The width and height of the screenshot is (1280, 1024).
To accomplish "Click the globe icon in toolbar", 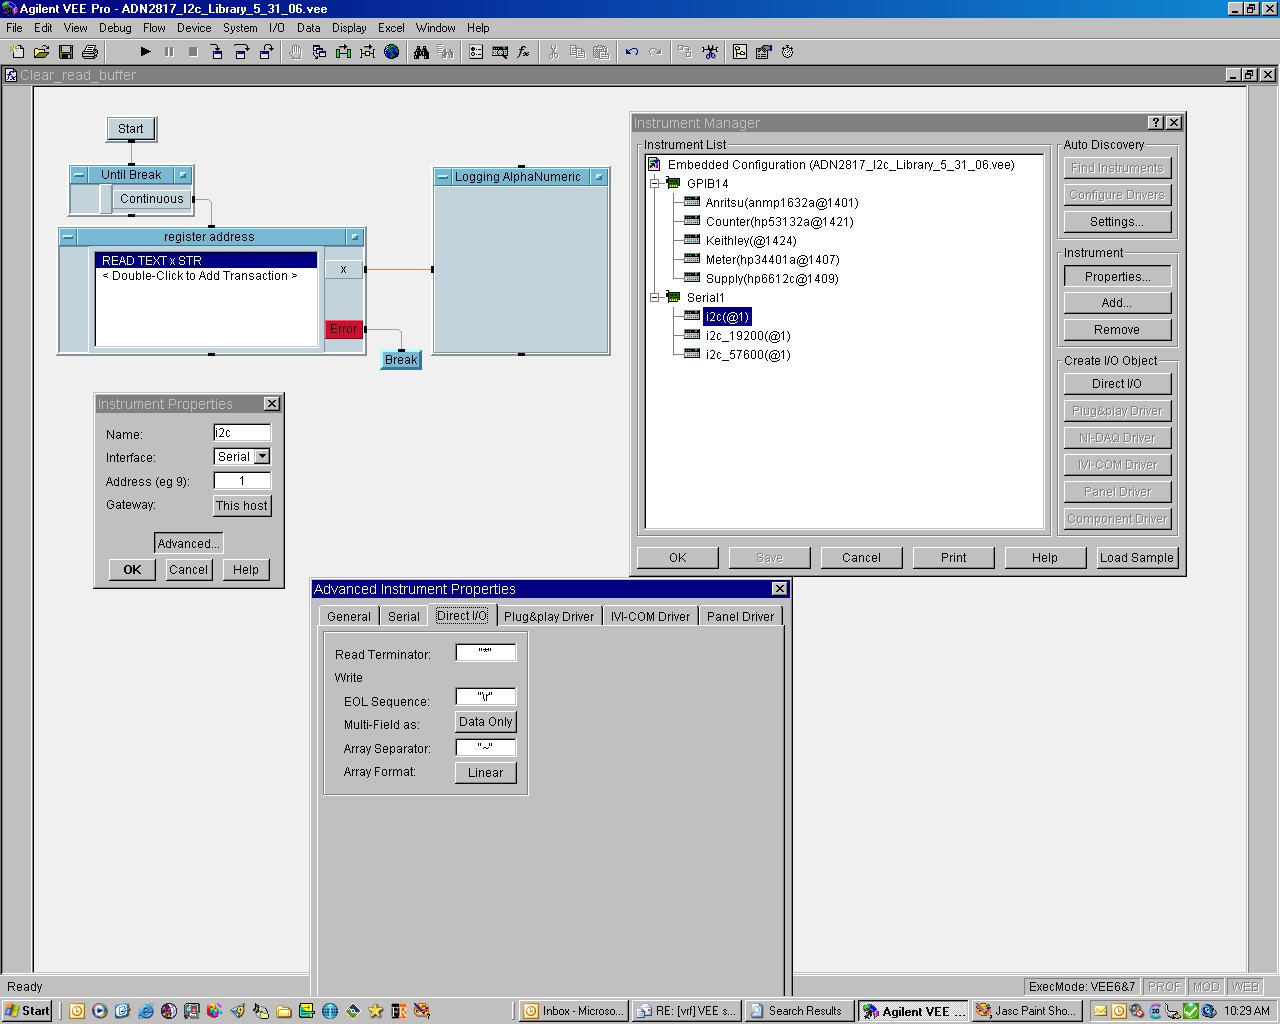I will pyautogui.click(x=392, y=52).
